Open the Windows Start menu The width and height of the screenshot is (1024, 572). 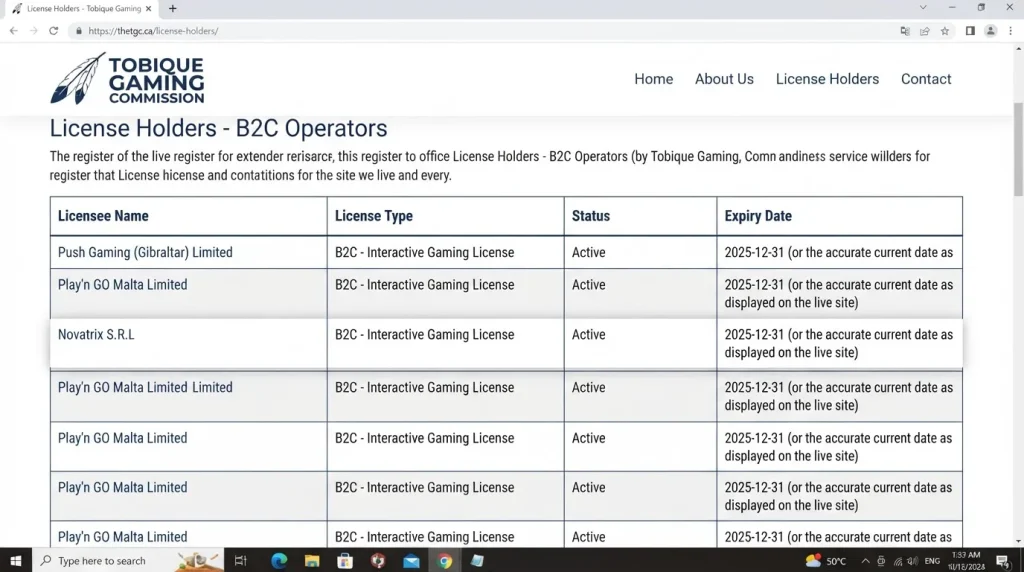tap(16, 560)
